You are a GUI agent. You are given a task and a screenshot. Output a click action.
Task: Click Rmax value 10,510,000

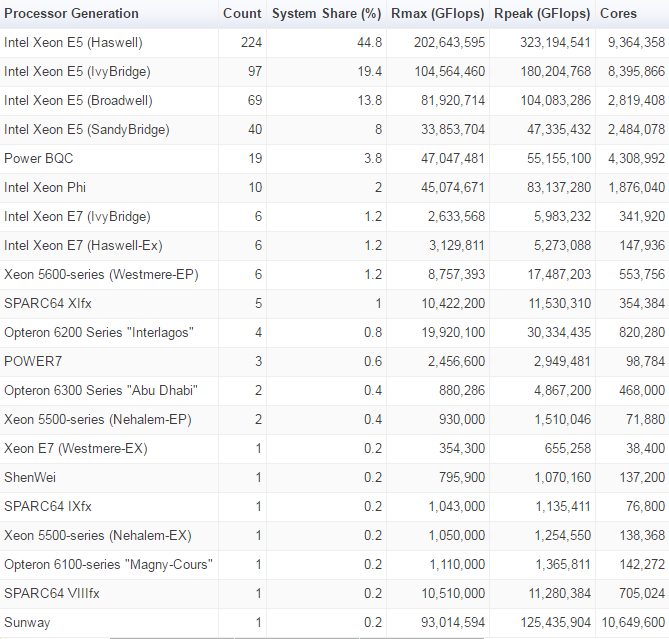[x=454, y=594]
